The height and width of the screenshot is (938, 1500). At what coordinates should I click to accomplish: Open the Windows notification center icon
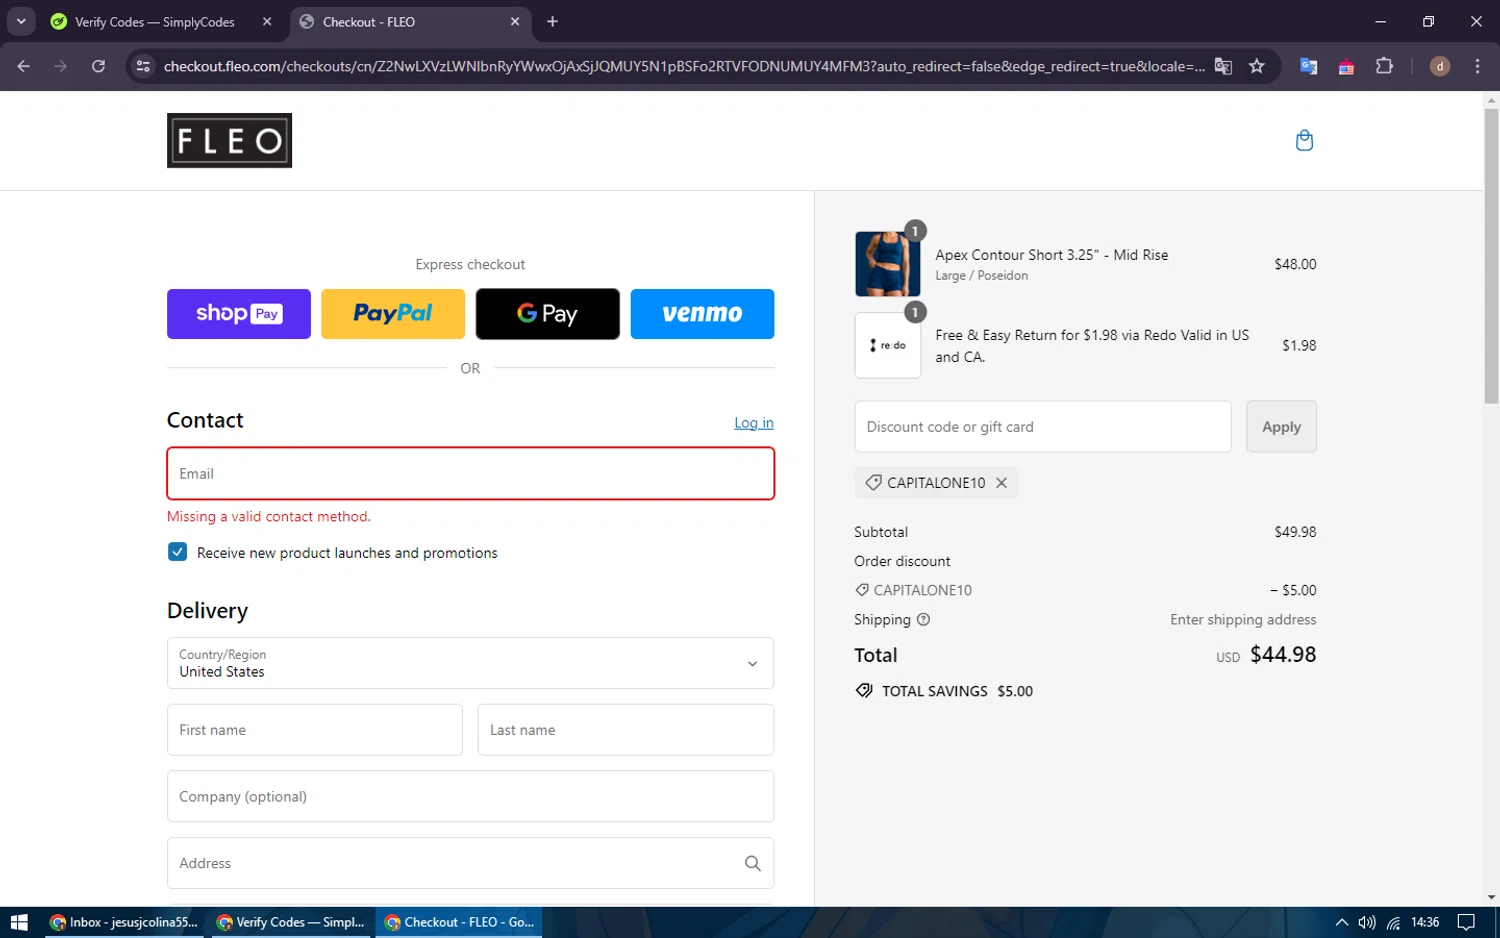coord(1466,922)
